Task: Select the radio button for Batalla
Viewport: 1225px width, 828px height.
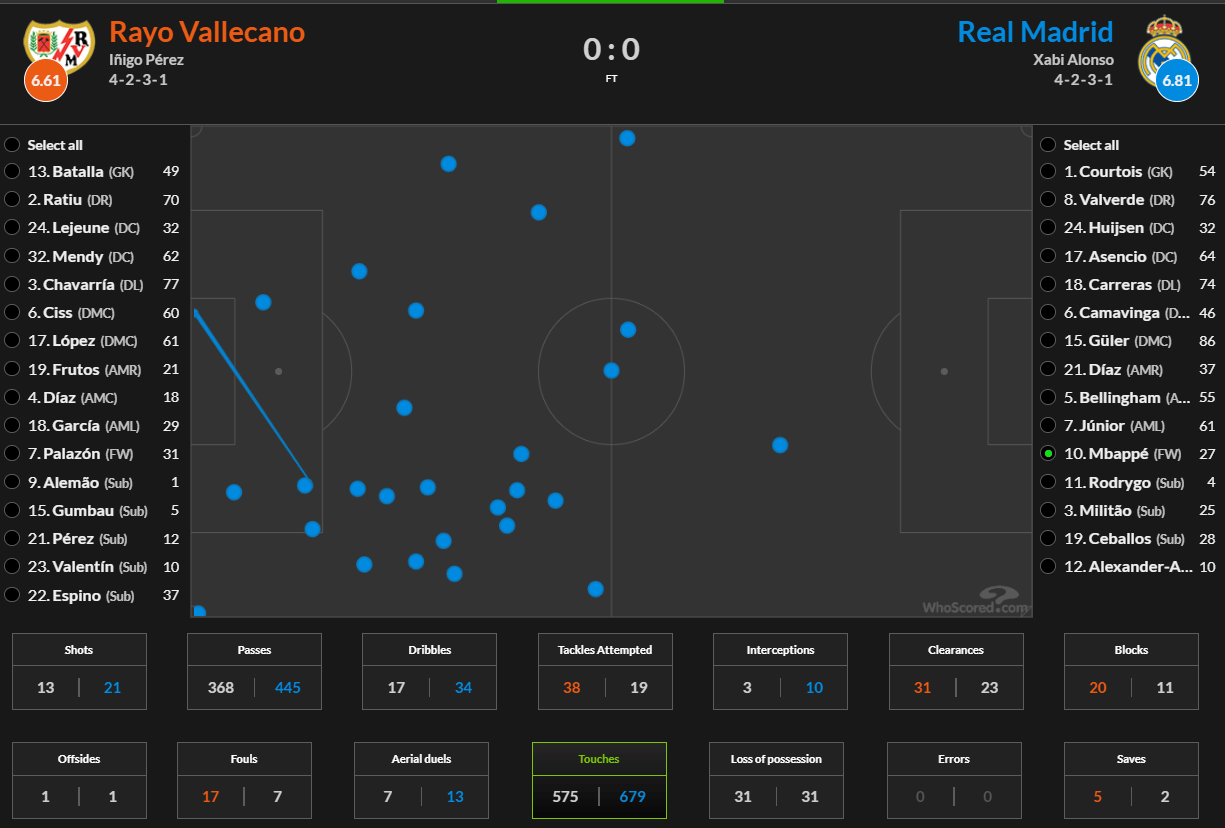Action: [12, 172]
